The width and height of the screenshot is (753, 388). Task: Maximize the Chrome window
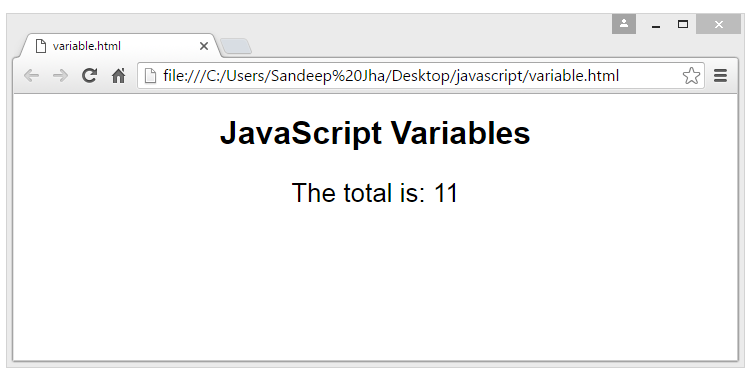pyautogui.click(x=683, y=24)
